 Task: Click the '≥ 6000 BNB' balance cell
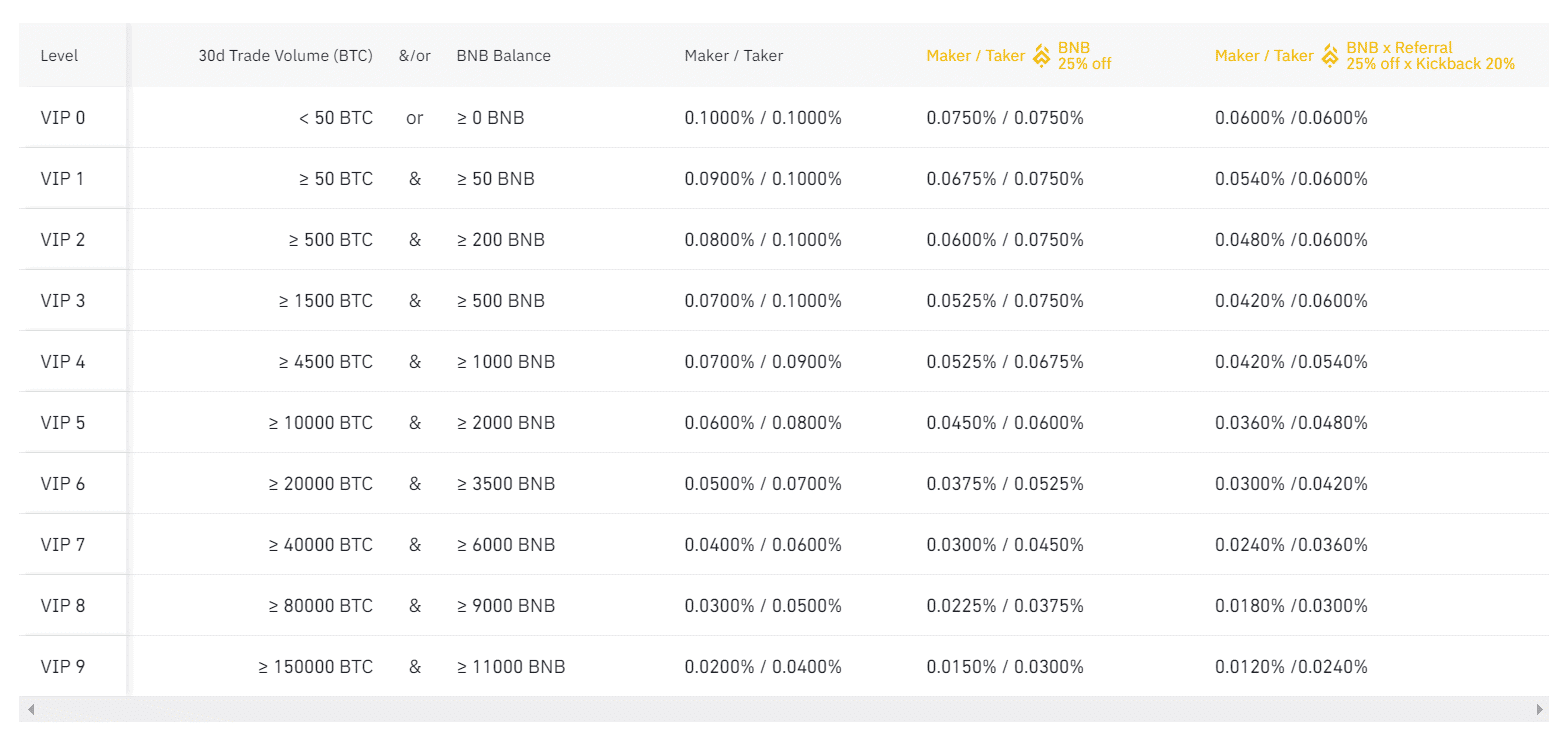pos(506,545)
